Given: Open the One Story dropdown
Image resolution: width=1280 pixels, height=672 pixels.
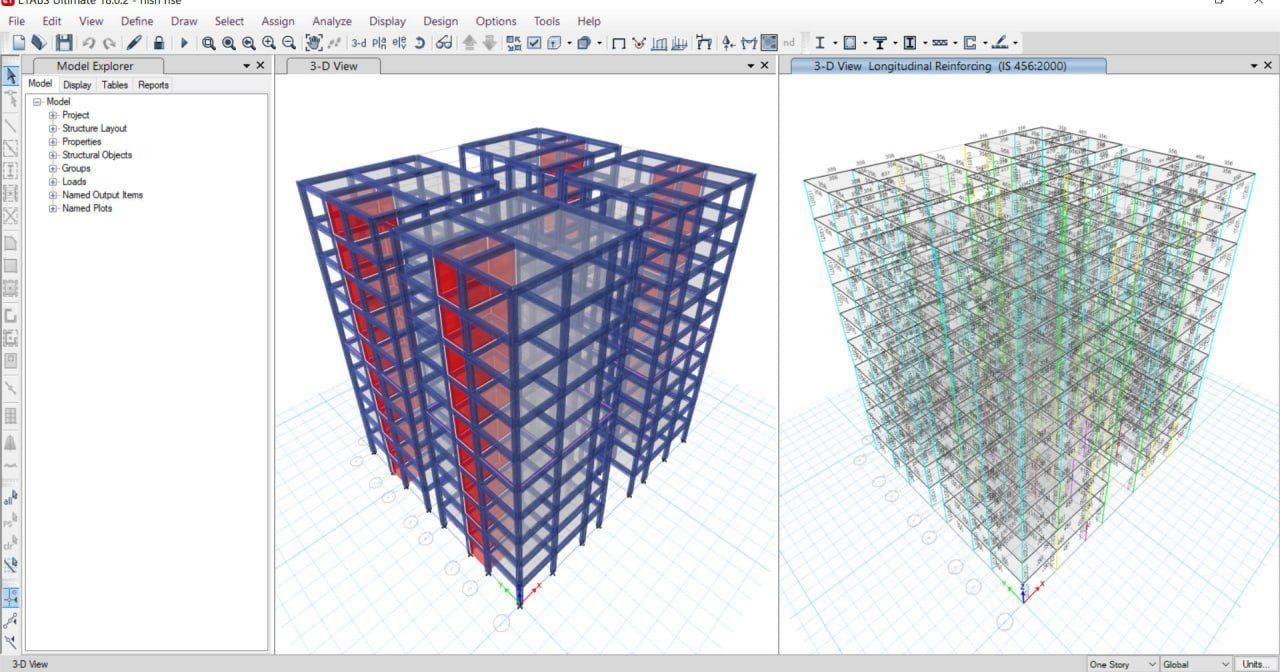Looking at the screenshot, I should pyautogui.click(x=1122, y=664).
